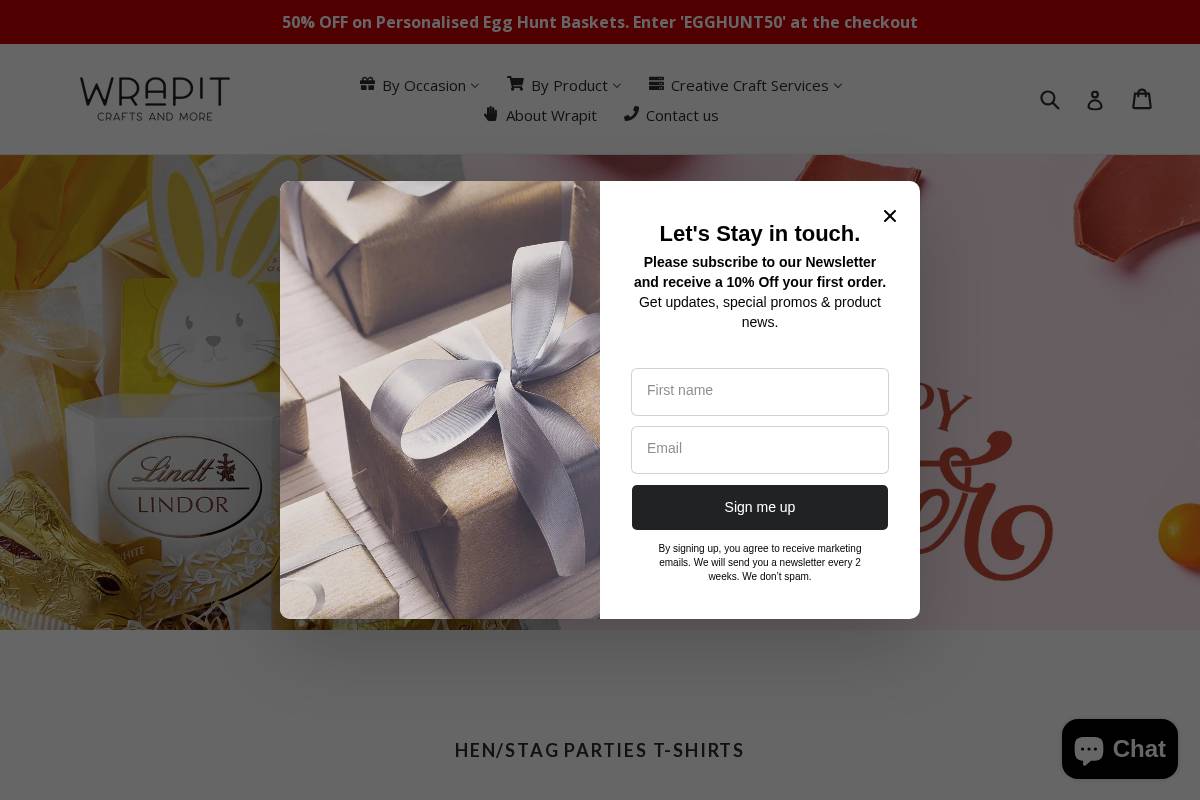
Task: Close the newsletter popup
Action: point(890,216)
